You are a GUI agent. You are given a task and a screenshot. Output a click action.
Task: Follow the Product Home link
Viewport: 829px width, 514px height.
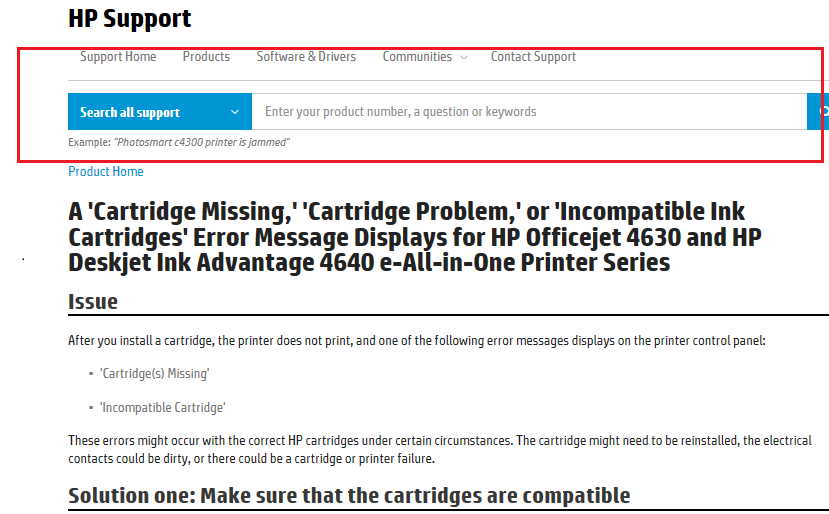click(x=106, y=171)
